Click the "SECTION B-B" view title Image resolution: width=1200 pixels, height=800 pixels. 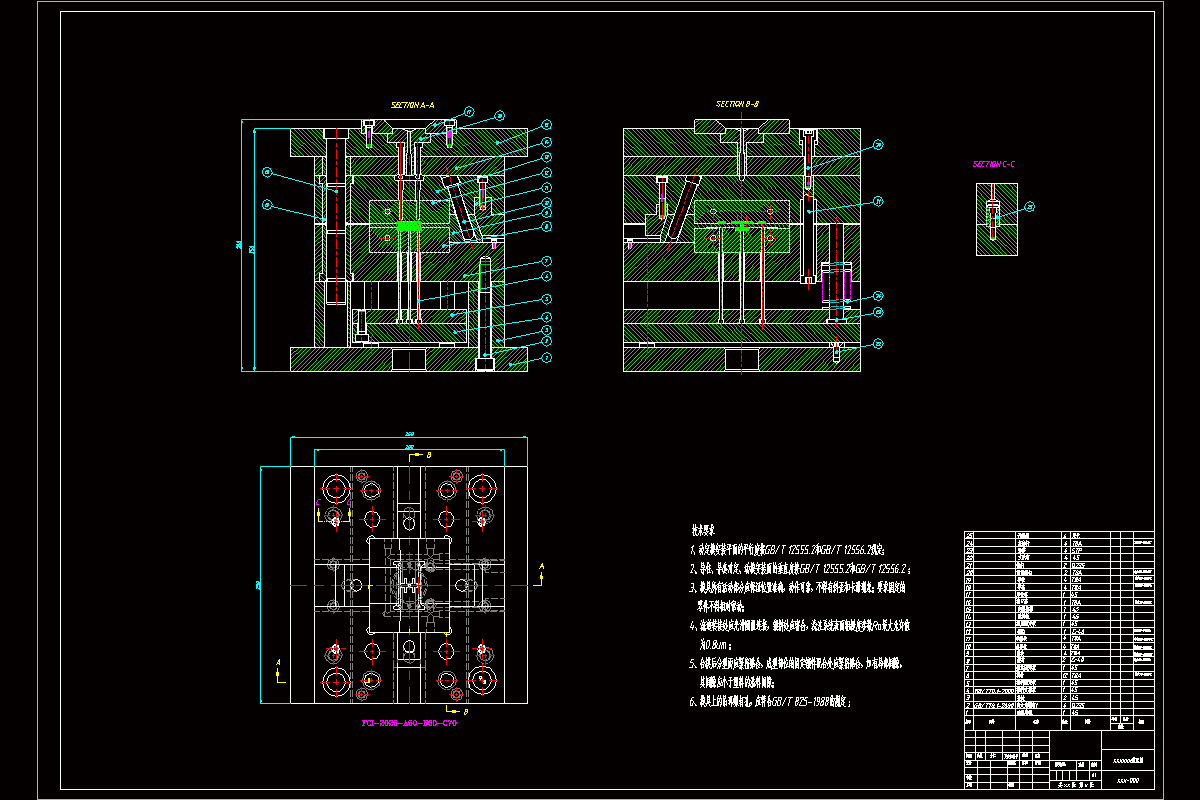click(739, 104)
